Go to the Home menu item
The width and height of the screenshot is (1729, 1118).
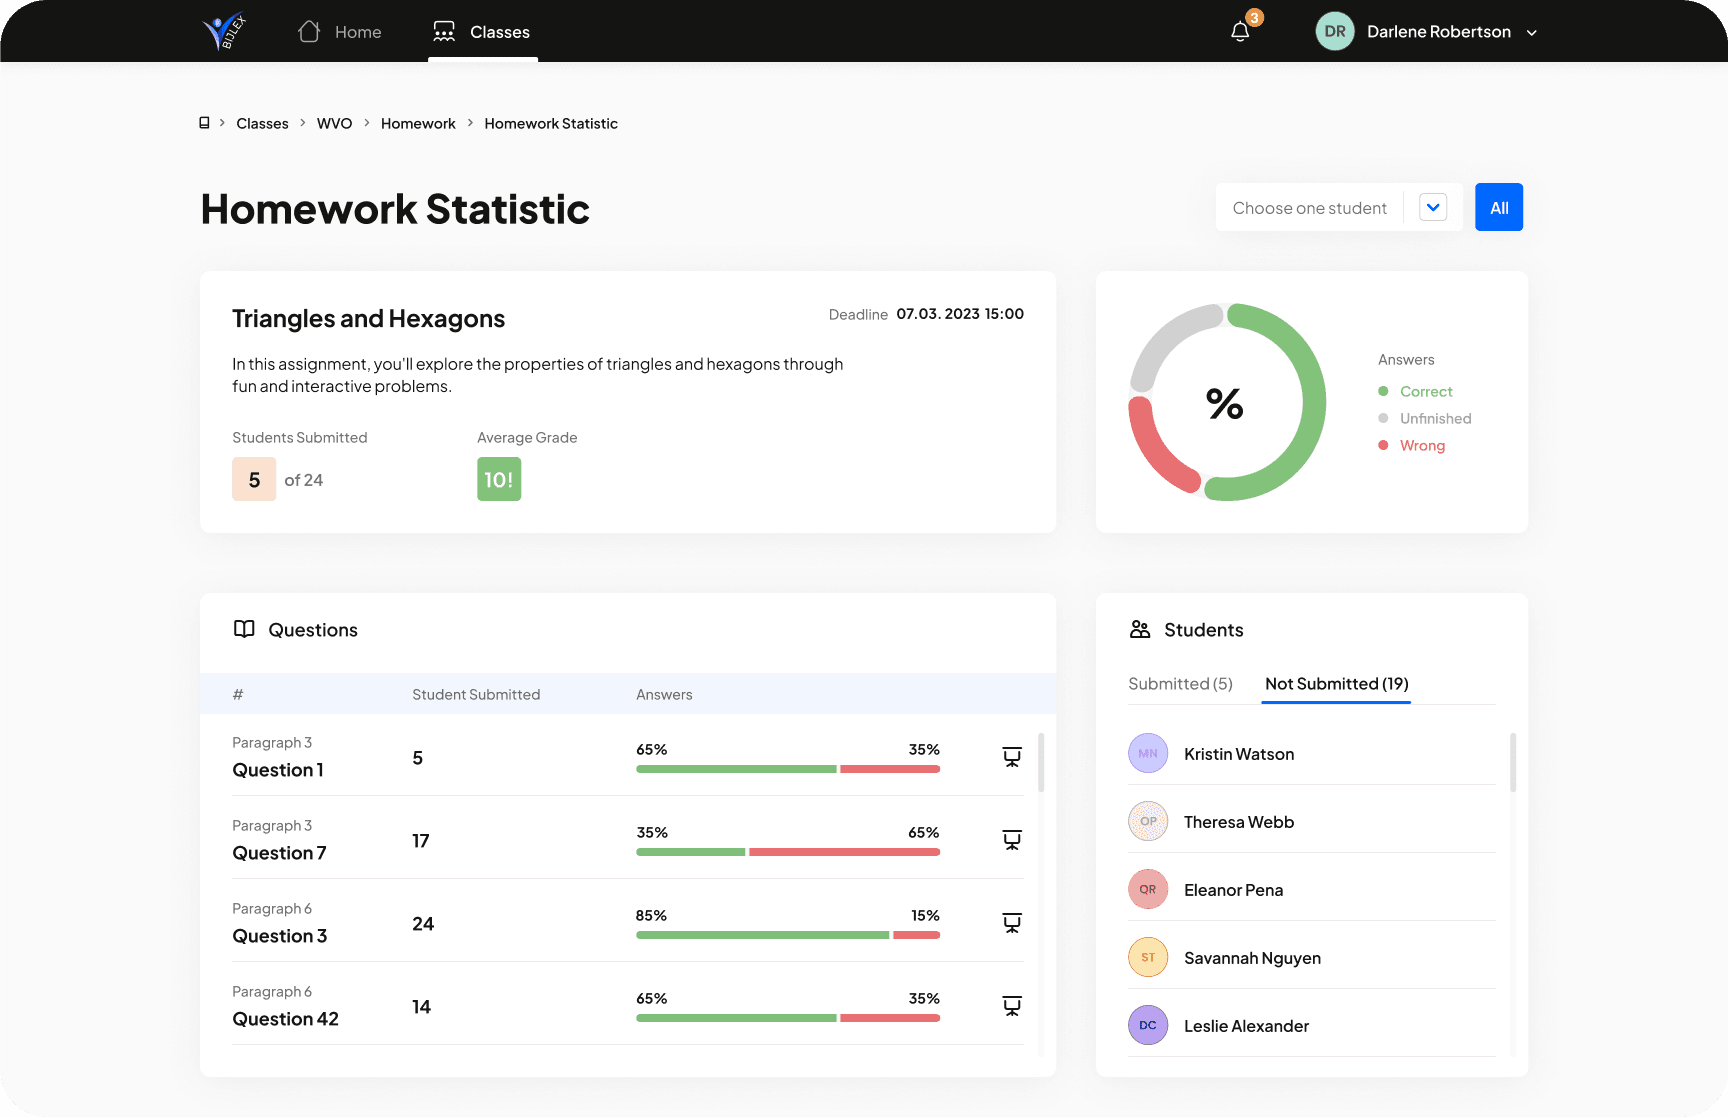[340, 32]
